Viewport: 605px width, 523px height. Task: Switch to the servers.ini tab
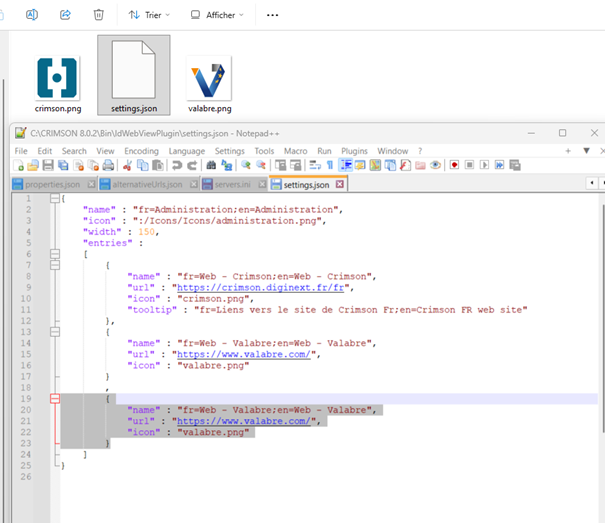click(230, 184)
